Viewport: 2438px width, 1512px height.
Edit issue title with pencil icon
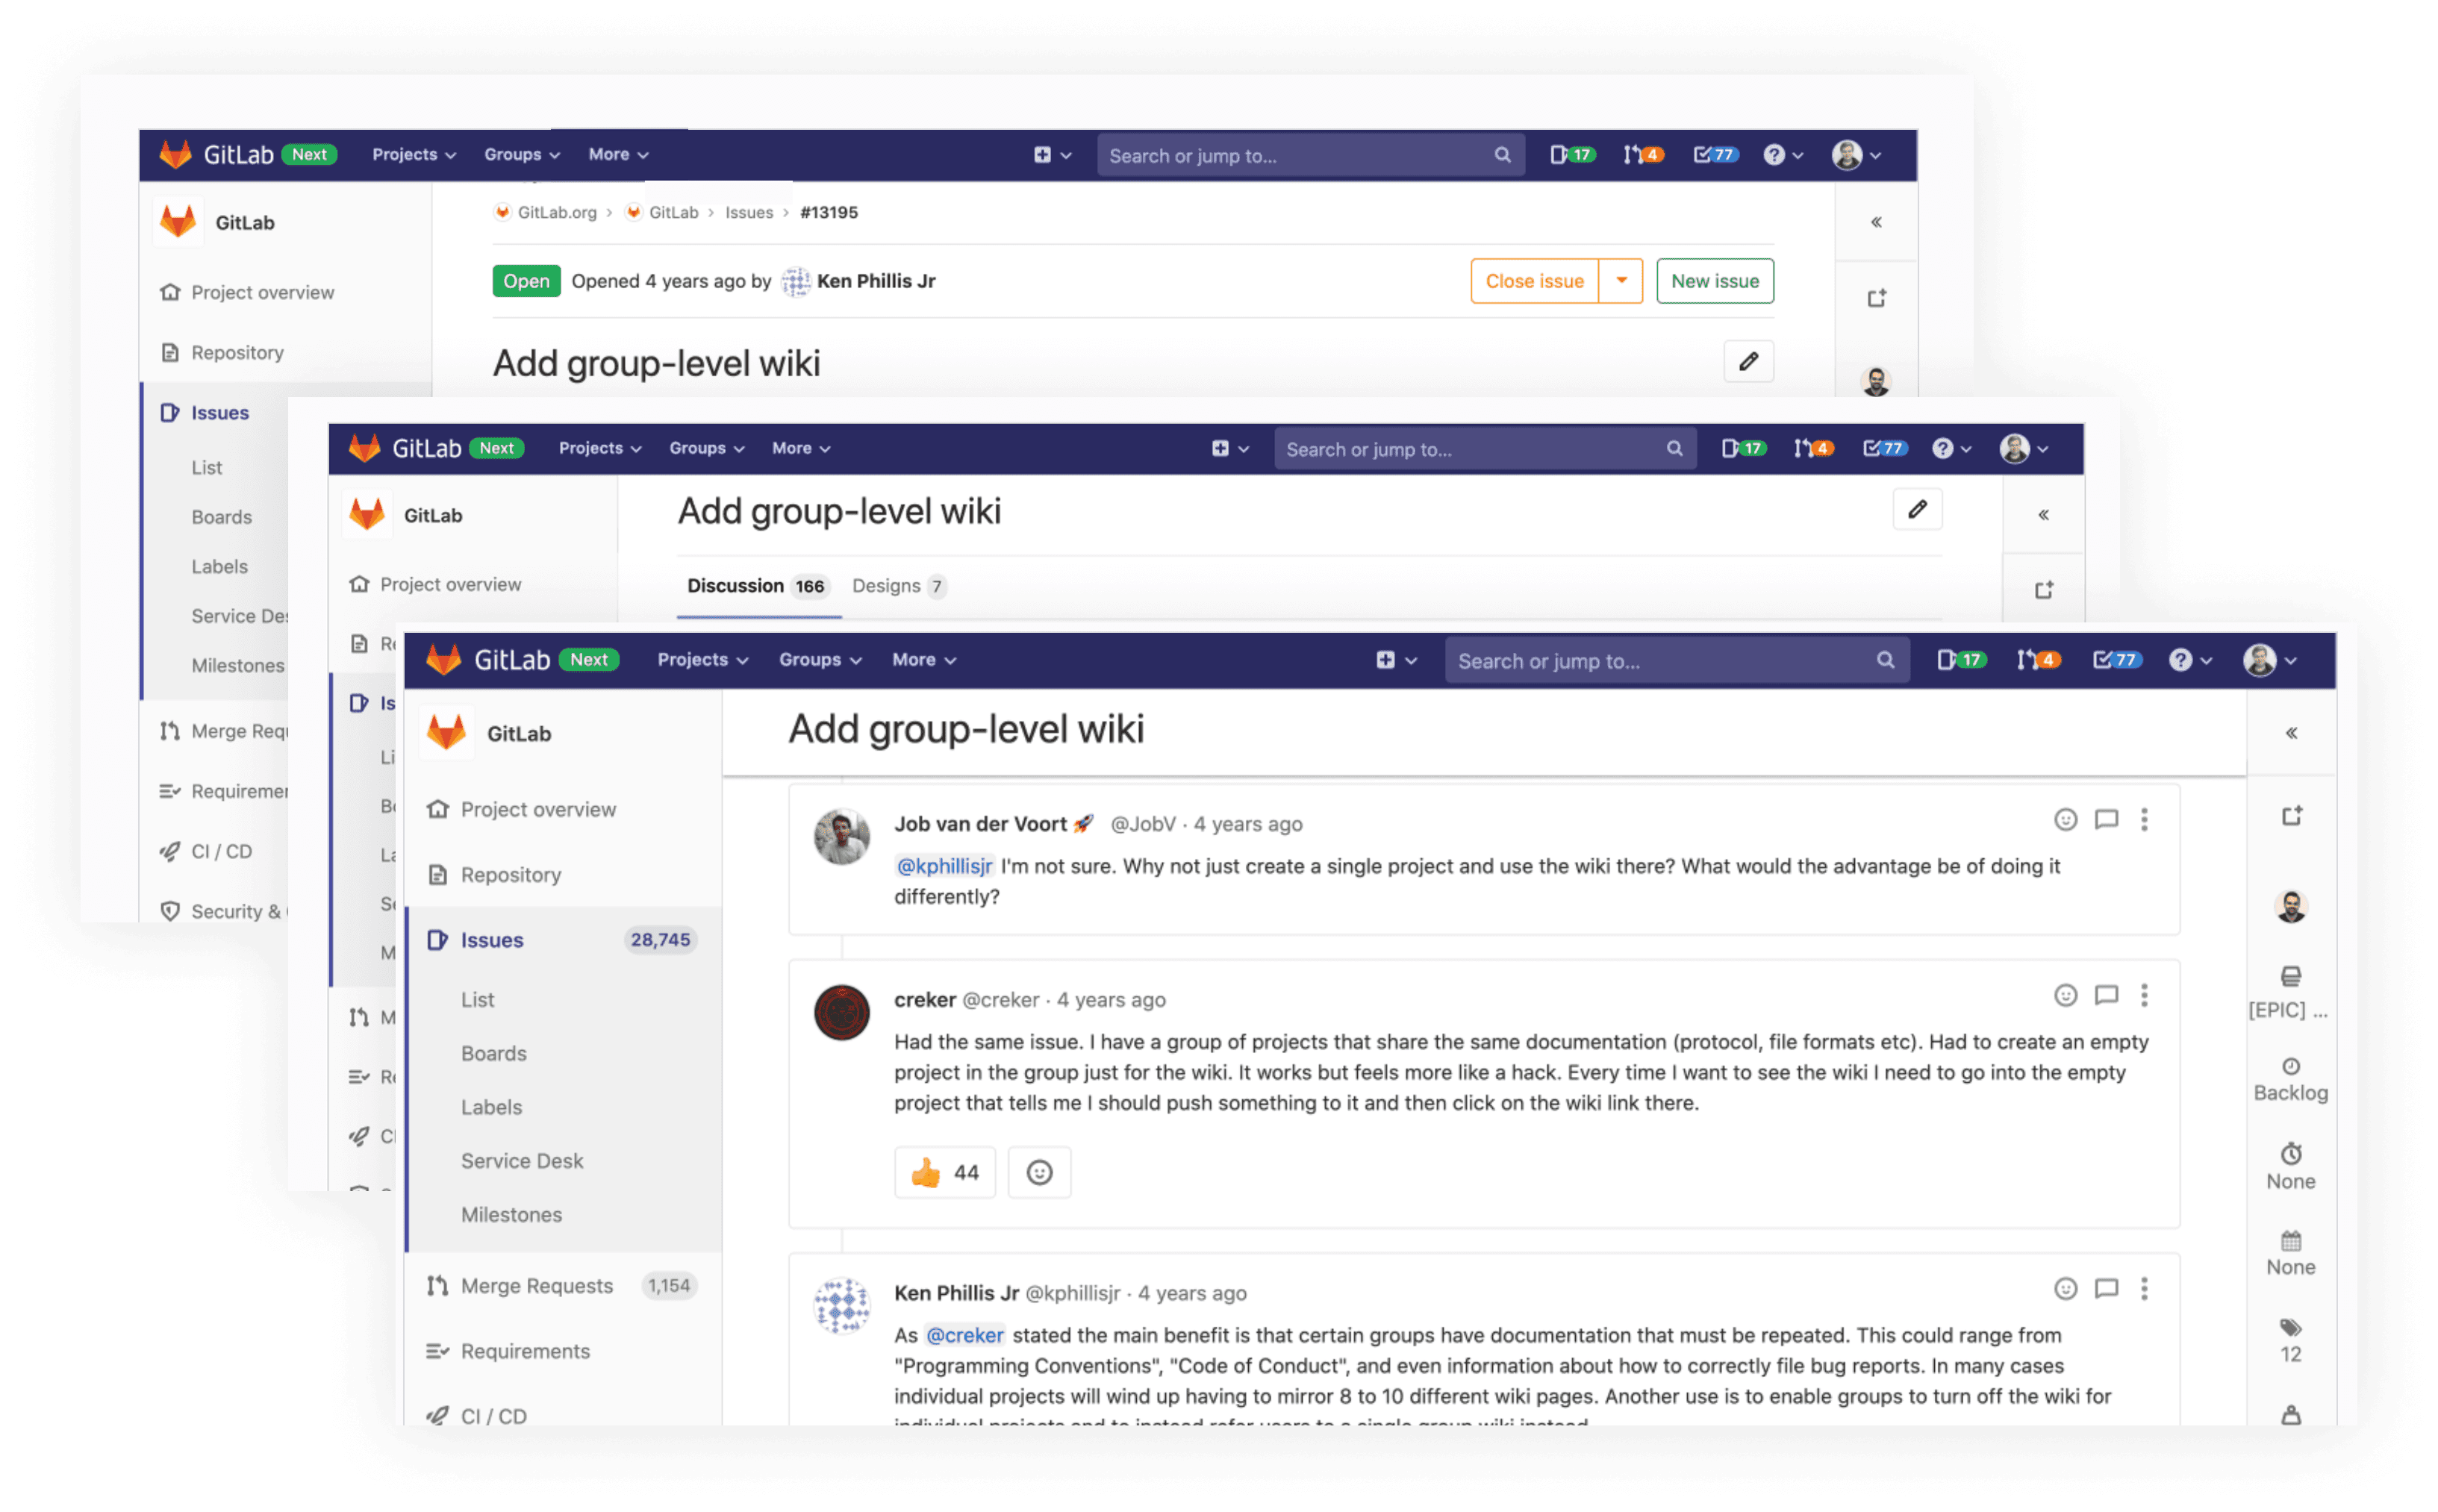[x=1917, y=510]
